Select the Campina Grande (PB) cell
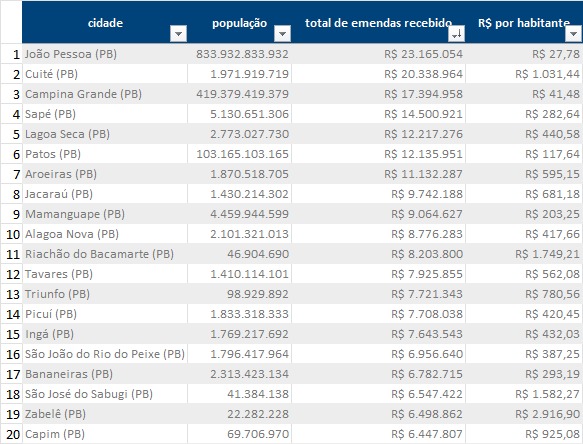 (105, 94)
